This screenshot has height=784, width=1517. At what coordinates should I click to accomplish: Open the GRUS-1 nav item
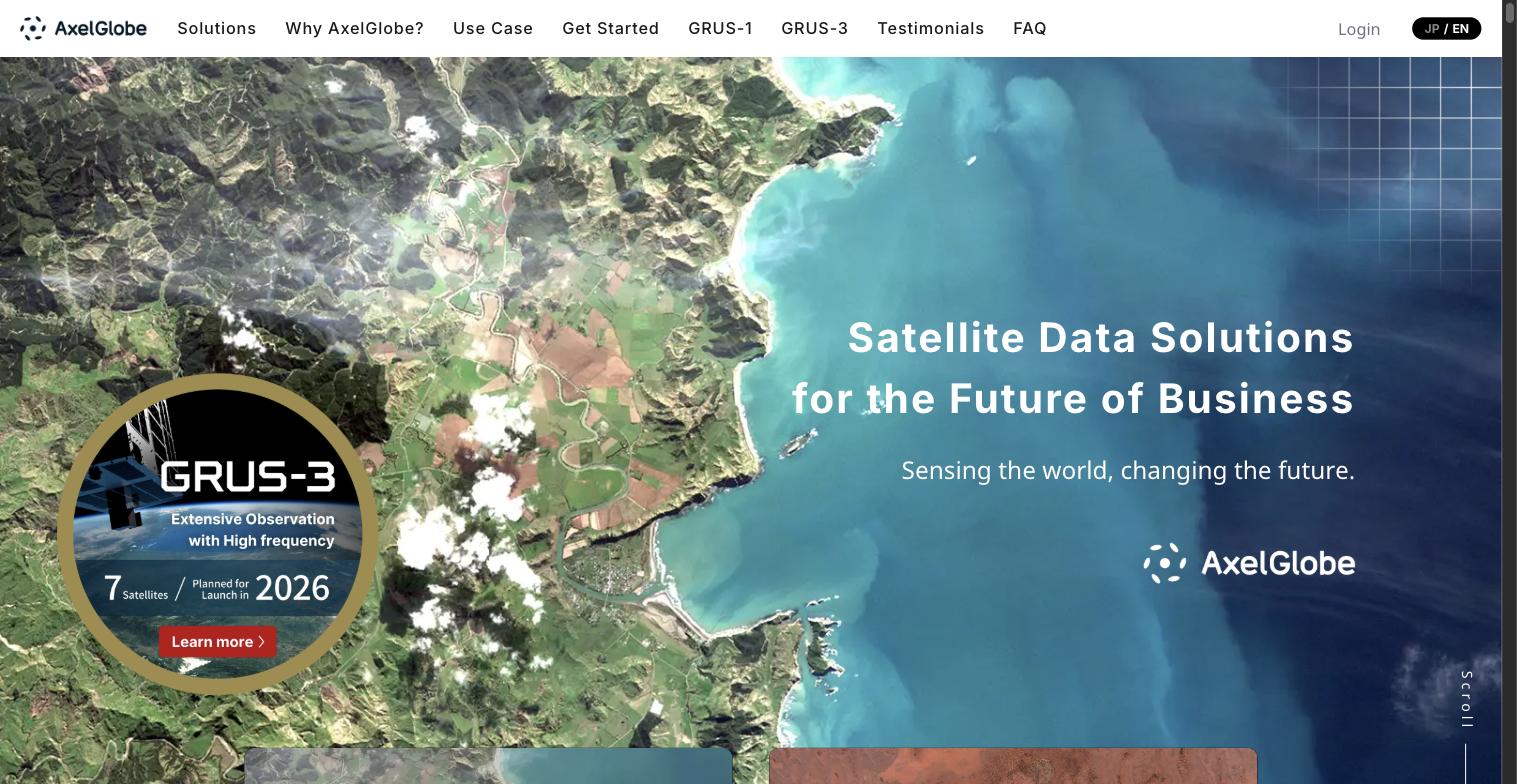click(x=720, y=28)
